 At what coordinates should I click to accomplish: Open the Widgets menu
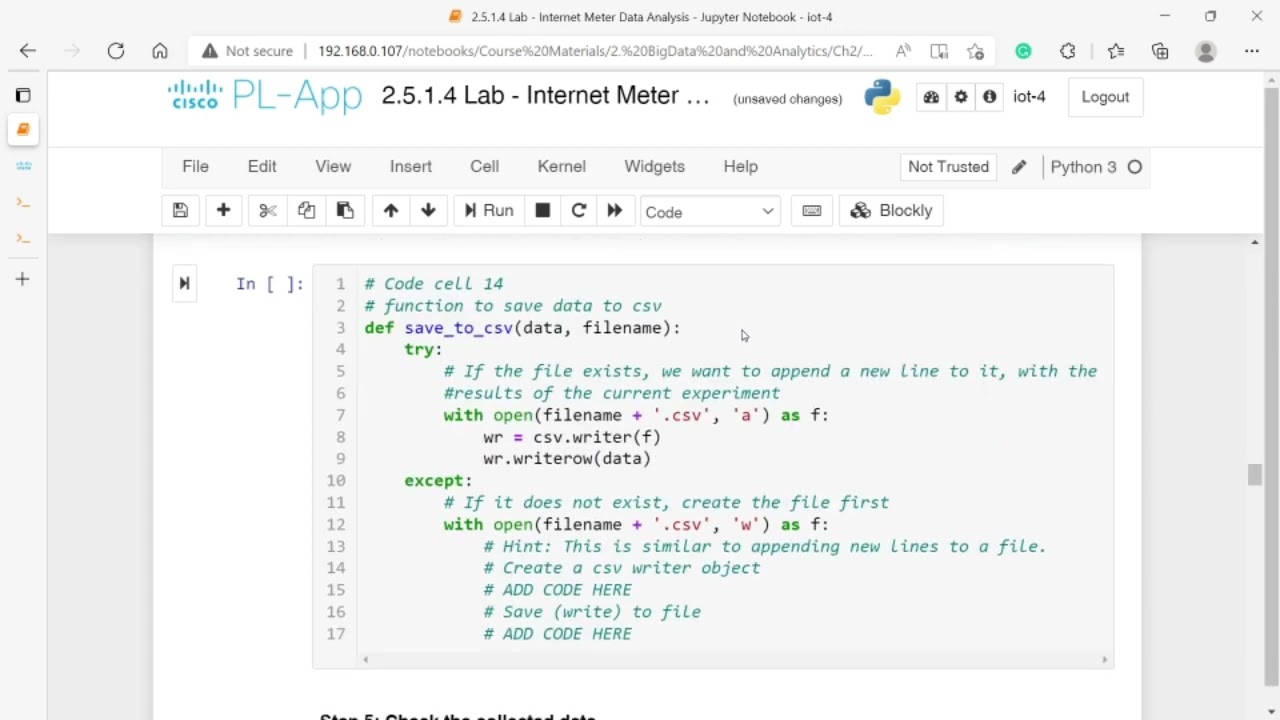655,167
